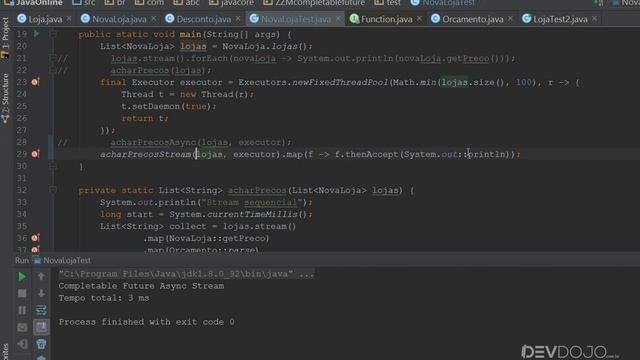Click acharPrecosStream call on line 29

tap(146, 154)
